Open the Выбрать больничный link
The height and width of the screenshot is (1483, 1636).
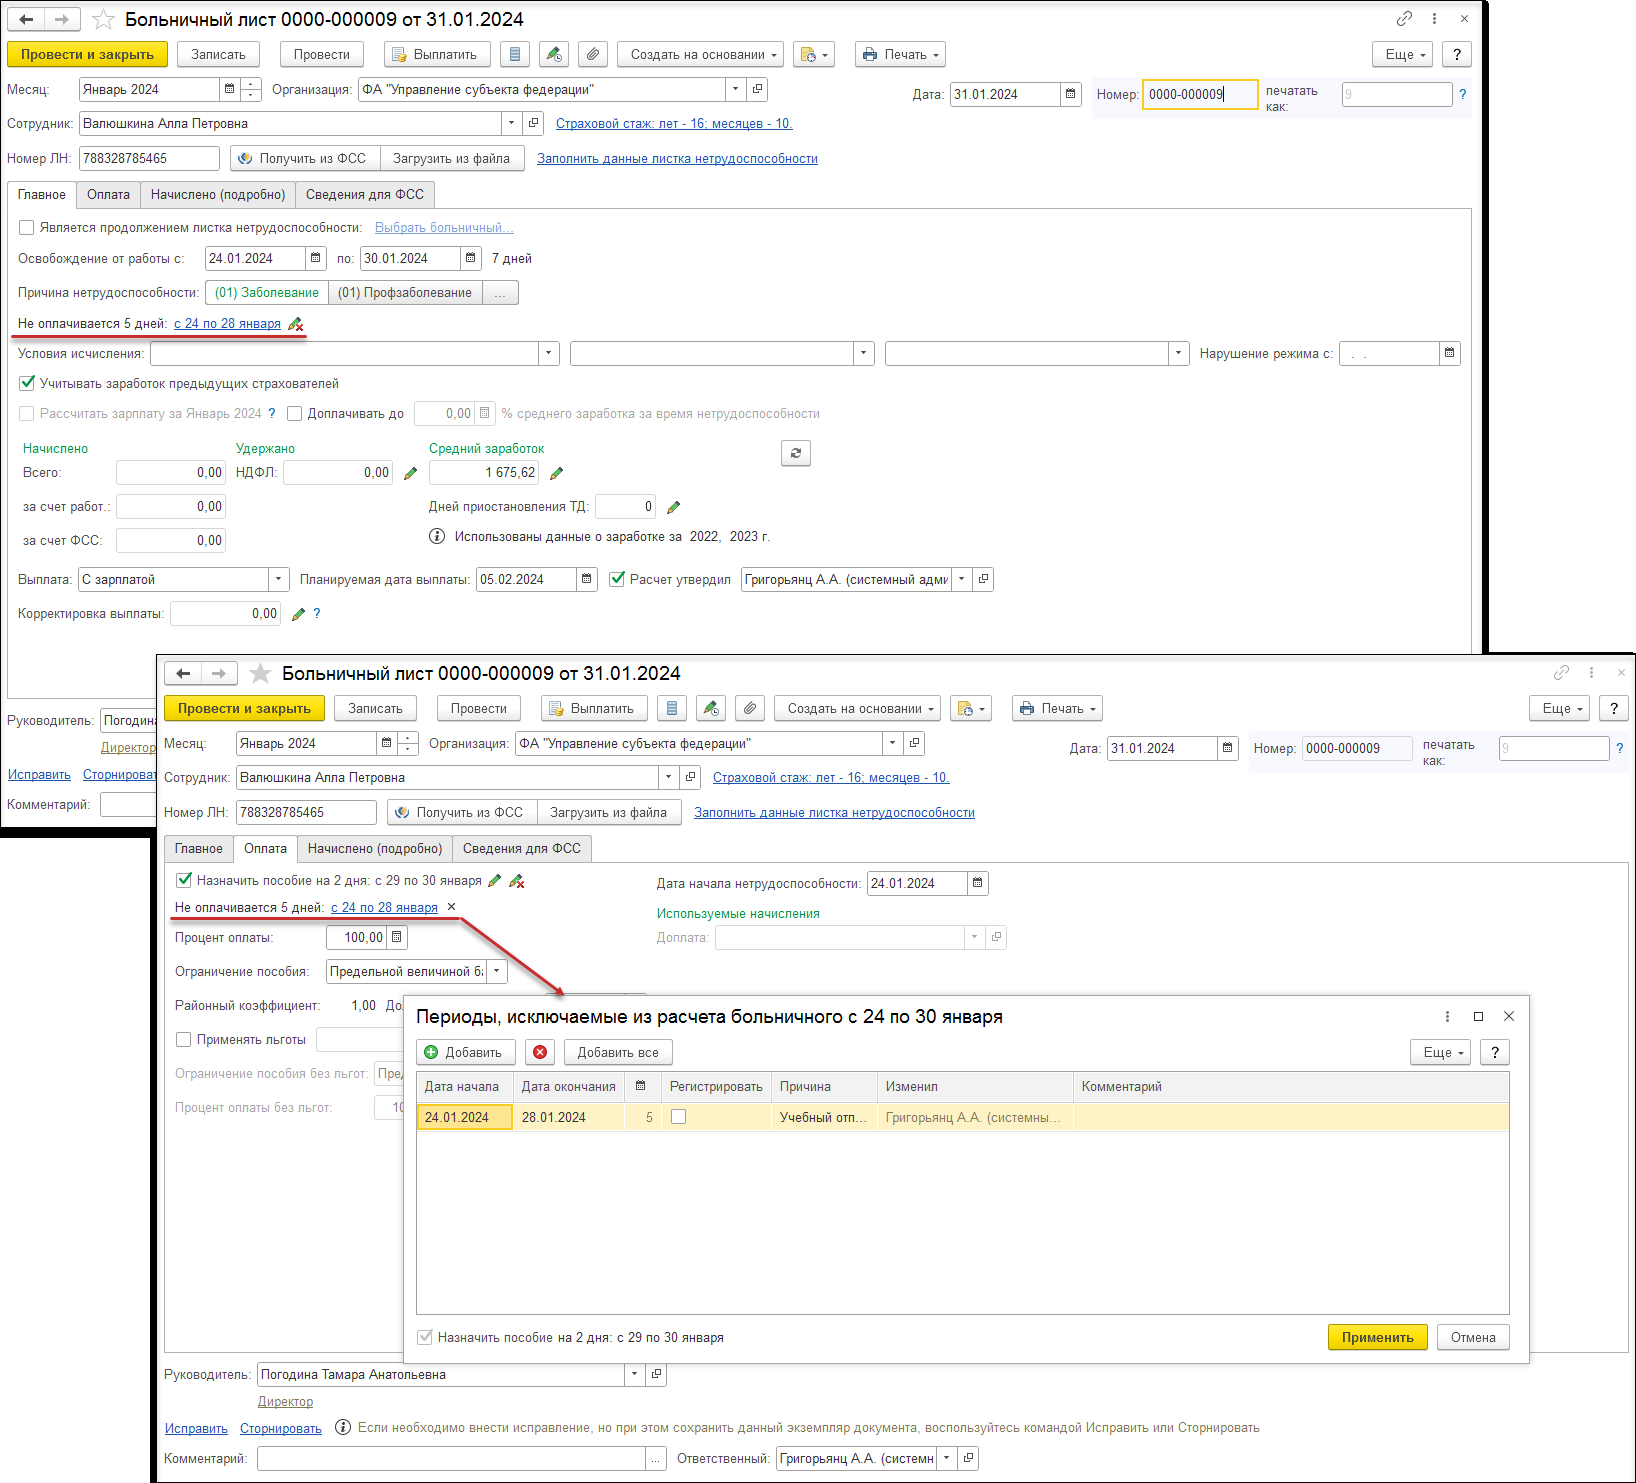tap(444, 228)
